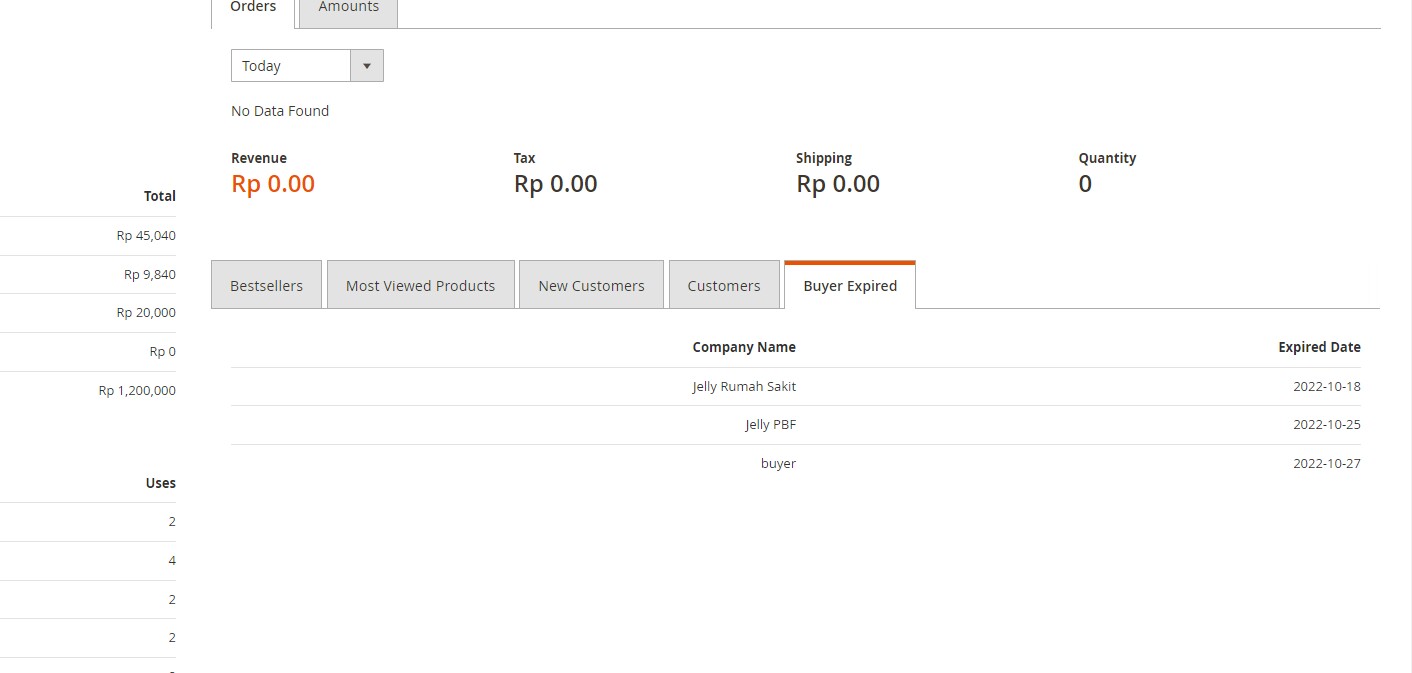
Task: Select the Buyer Expired tab
Action: pyautogui.click(x=849, y=285)
